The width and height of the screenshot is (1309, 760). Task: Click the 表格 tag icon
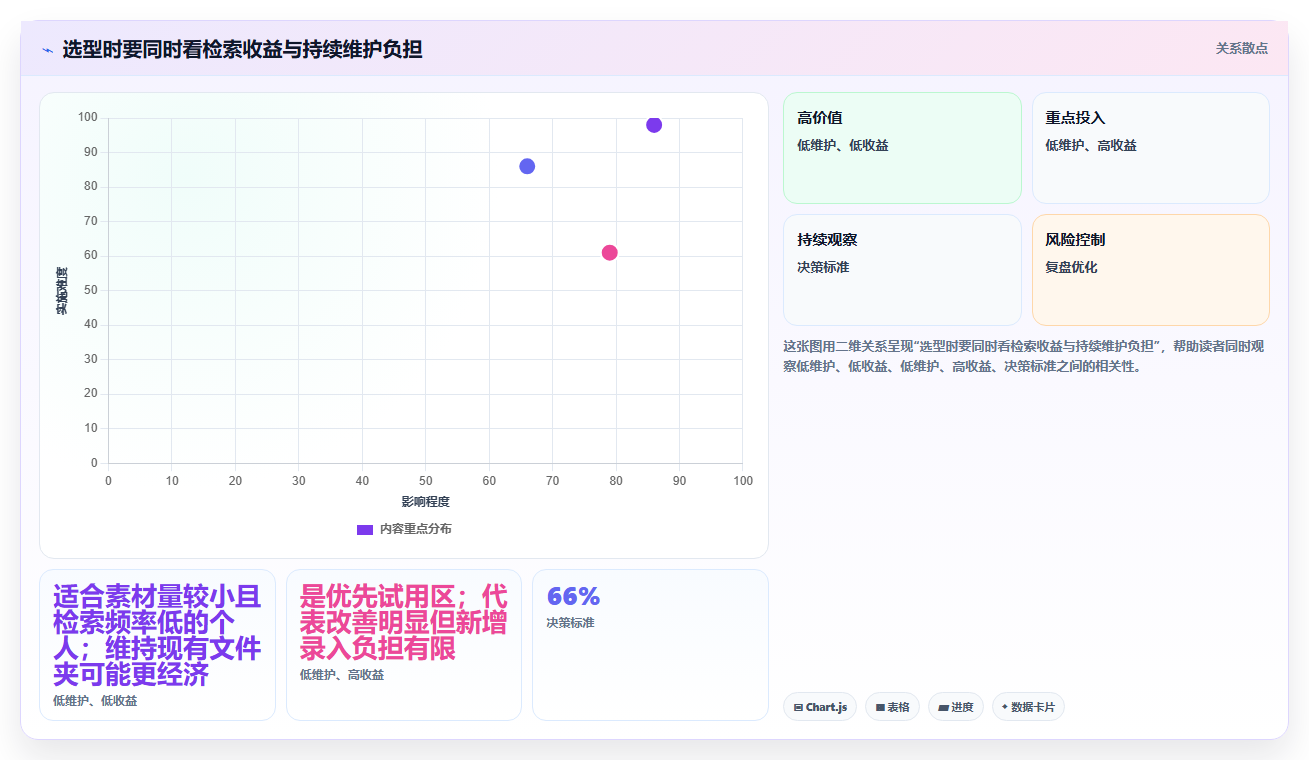[x=880, y=707]
